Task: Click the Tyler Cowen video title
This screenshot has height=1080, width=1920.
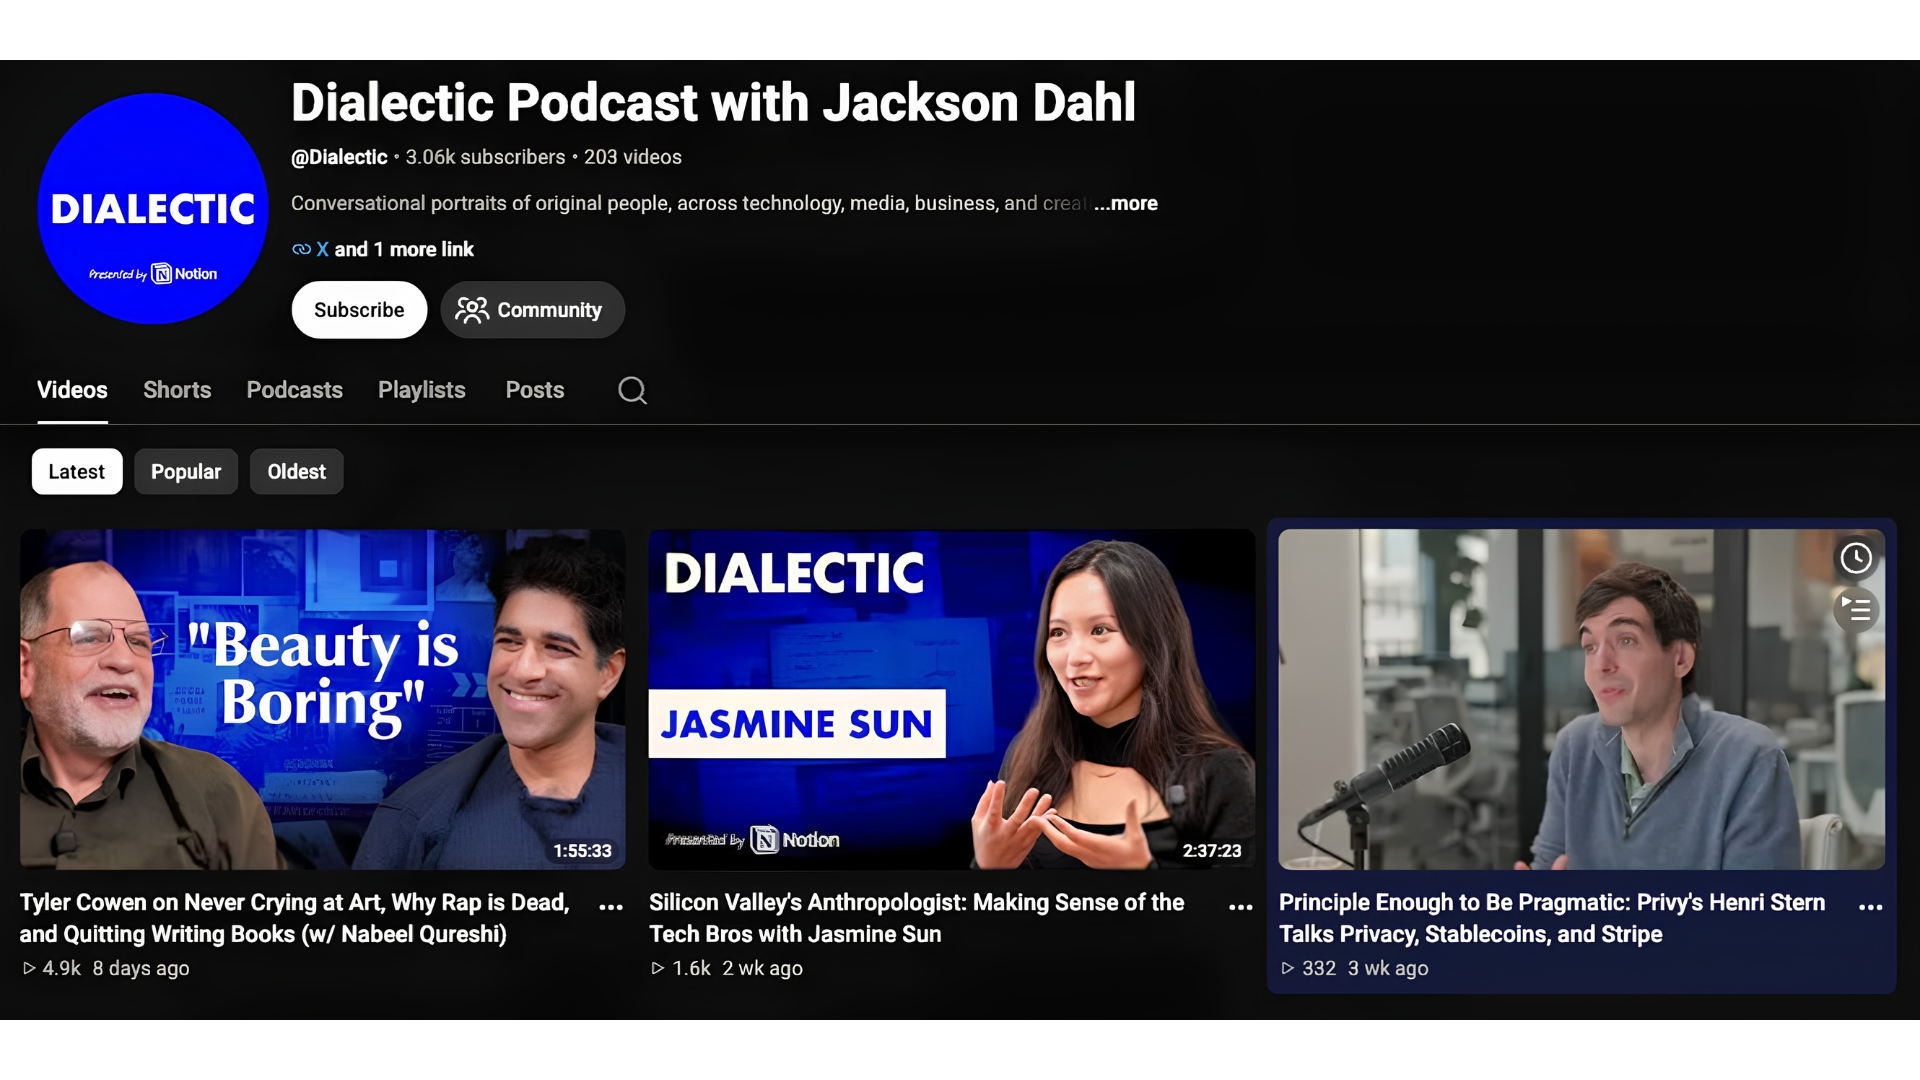Action: (295, 918)
